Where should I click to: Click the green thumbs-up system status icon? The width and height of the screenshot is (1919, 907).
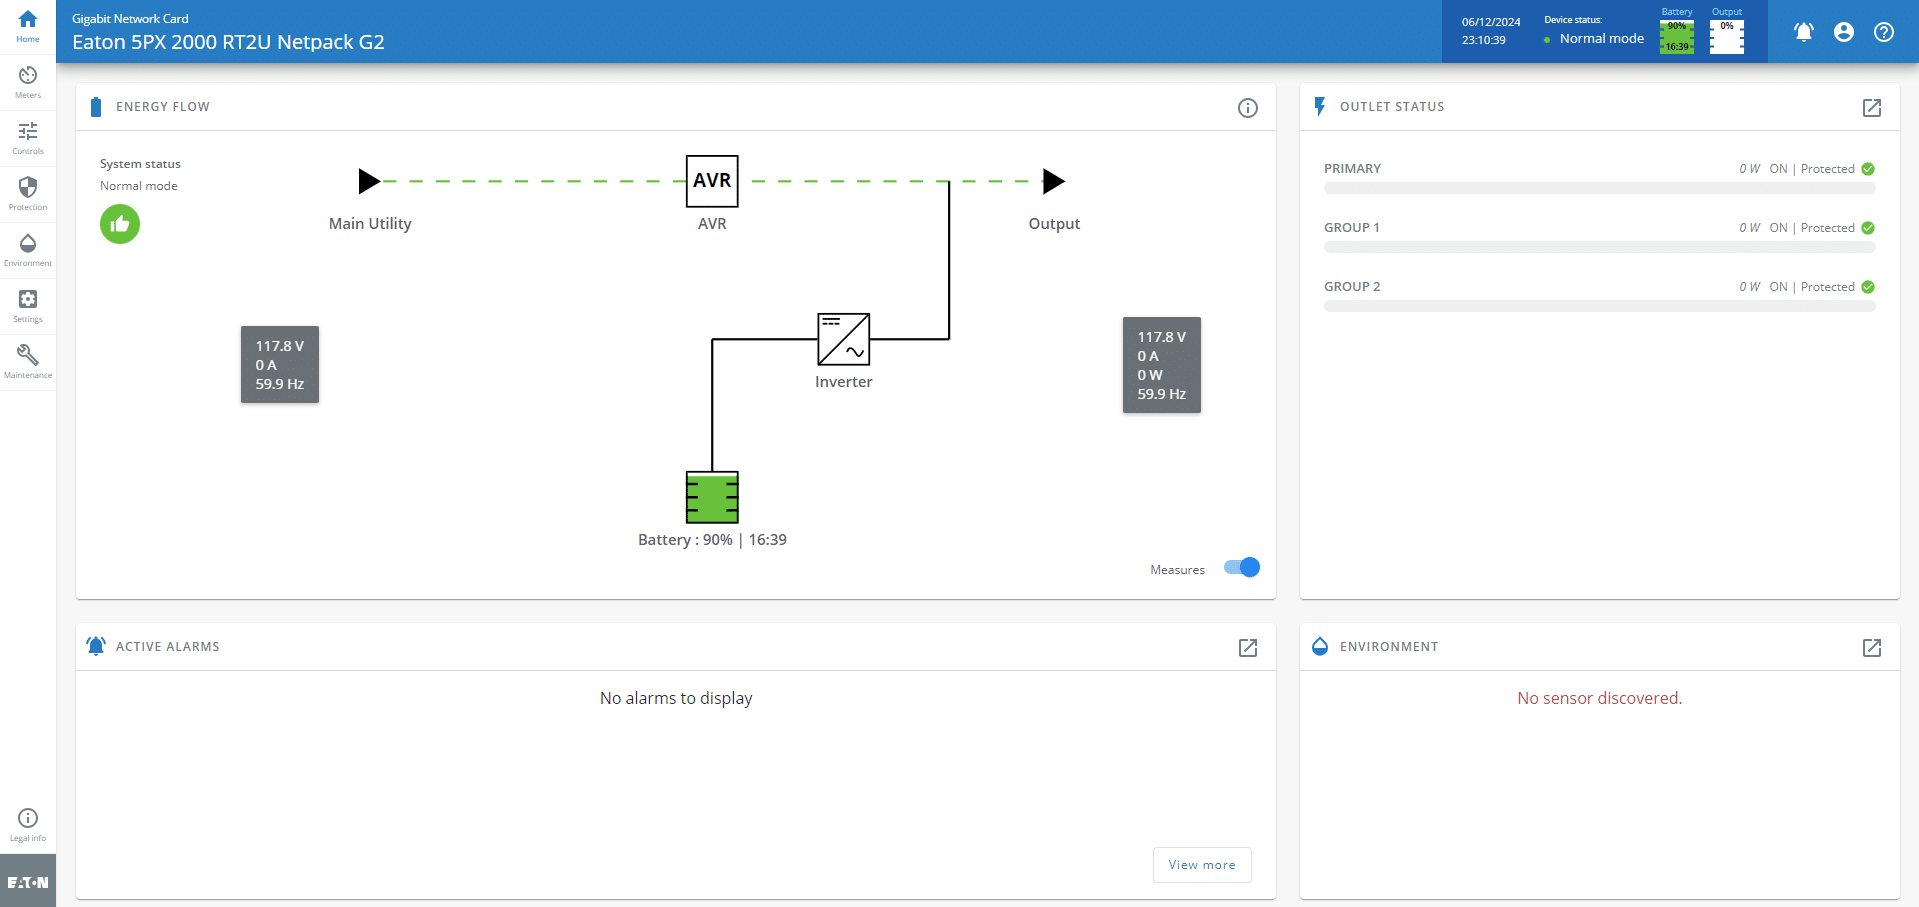[x=120, y=224]
